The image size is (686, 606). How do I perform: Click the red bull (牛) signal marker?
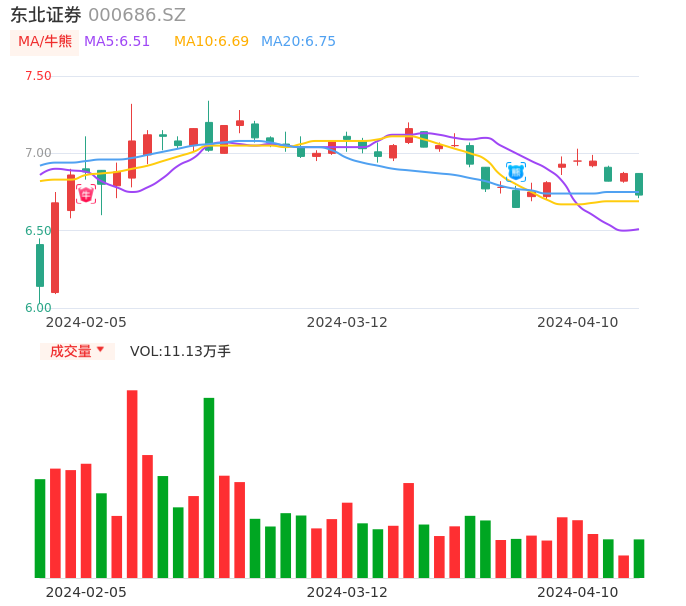tap(86, 194)
